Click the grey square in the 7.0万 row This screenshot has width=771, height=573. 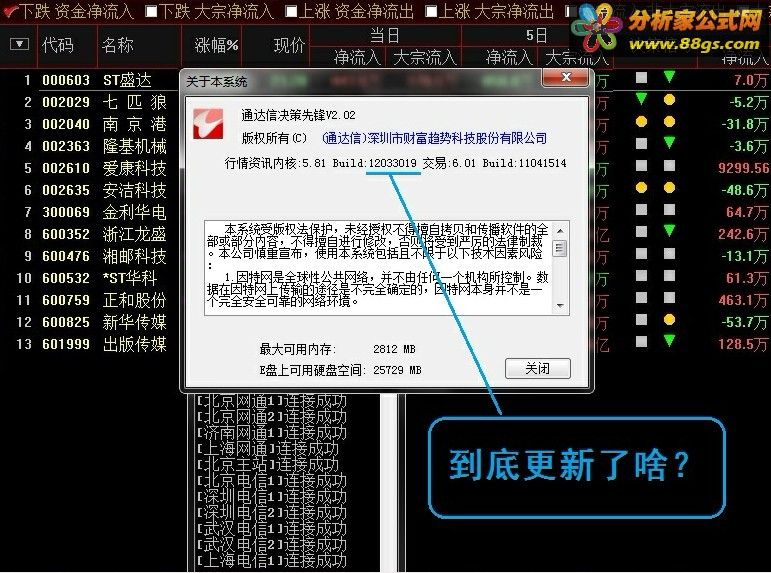coord(641,77)
